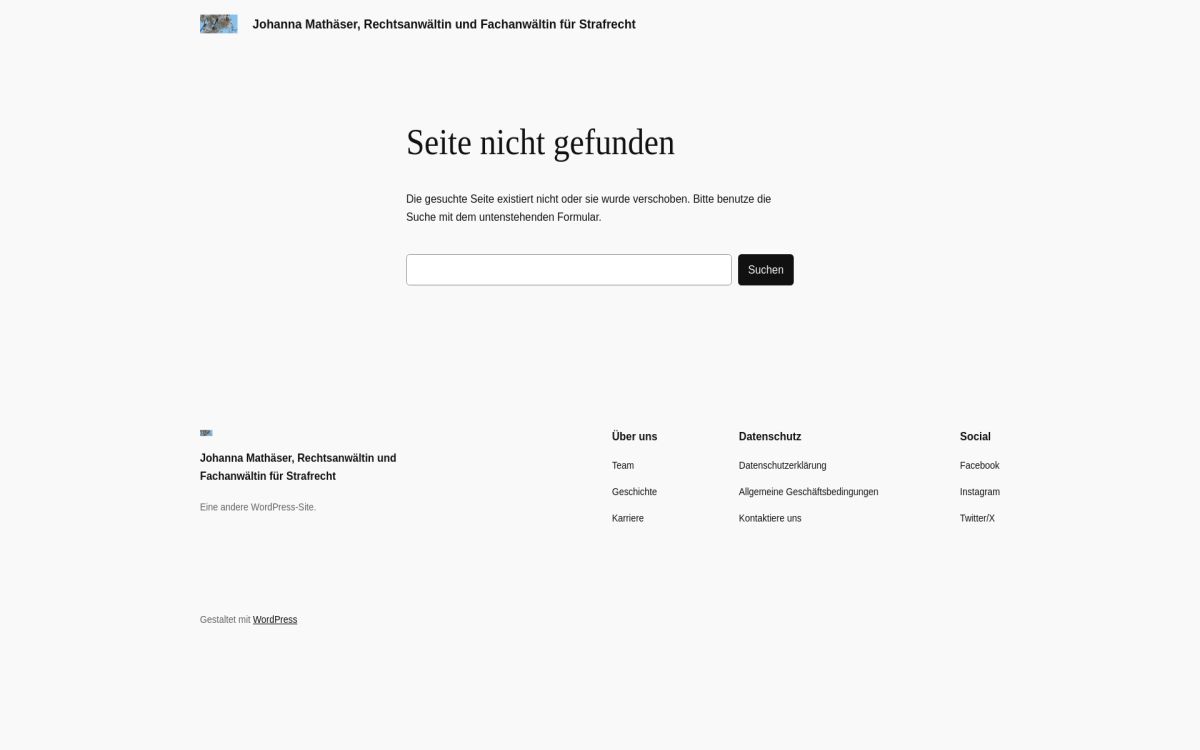1200x750 pixels.
Task: Click the Social footer heading
Action: 975,437
